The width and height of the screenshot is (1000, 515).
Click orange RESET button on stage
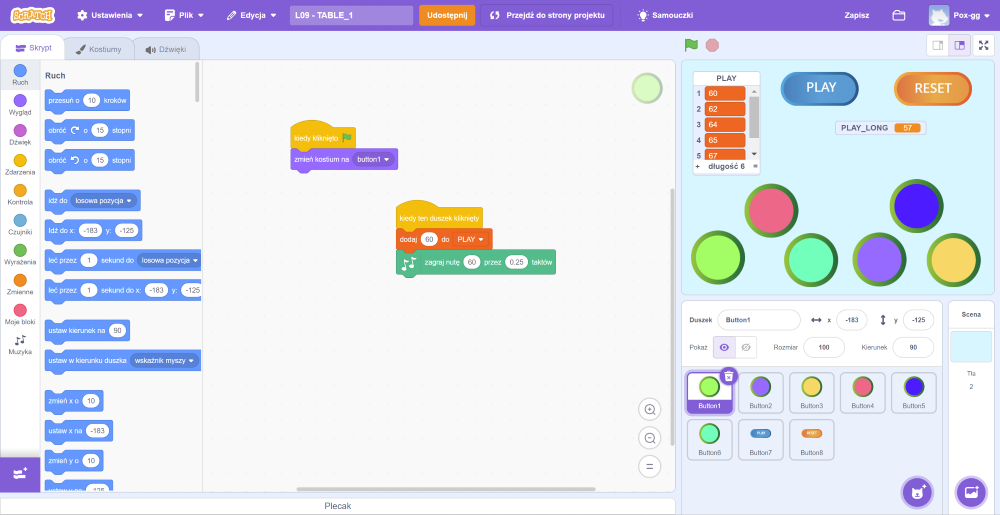[932, 89]
